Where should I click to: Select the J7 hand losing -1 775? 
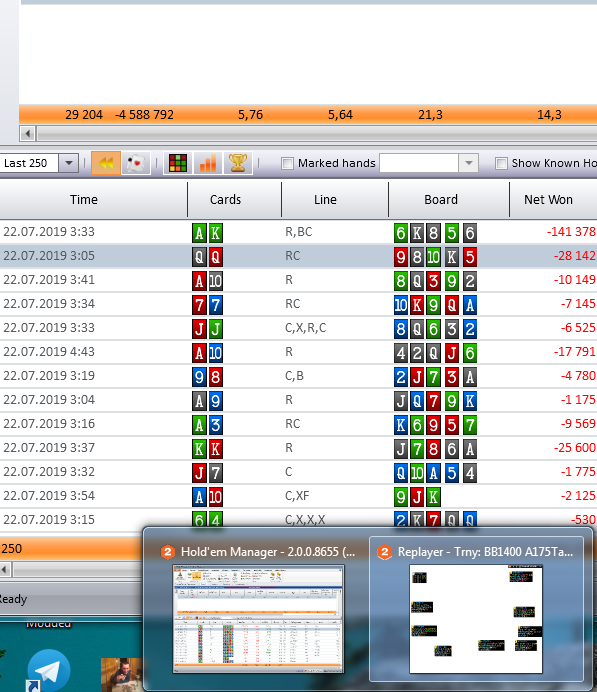pos(298,472)
